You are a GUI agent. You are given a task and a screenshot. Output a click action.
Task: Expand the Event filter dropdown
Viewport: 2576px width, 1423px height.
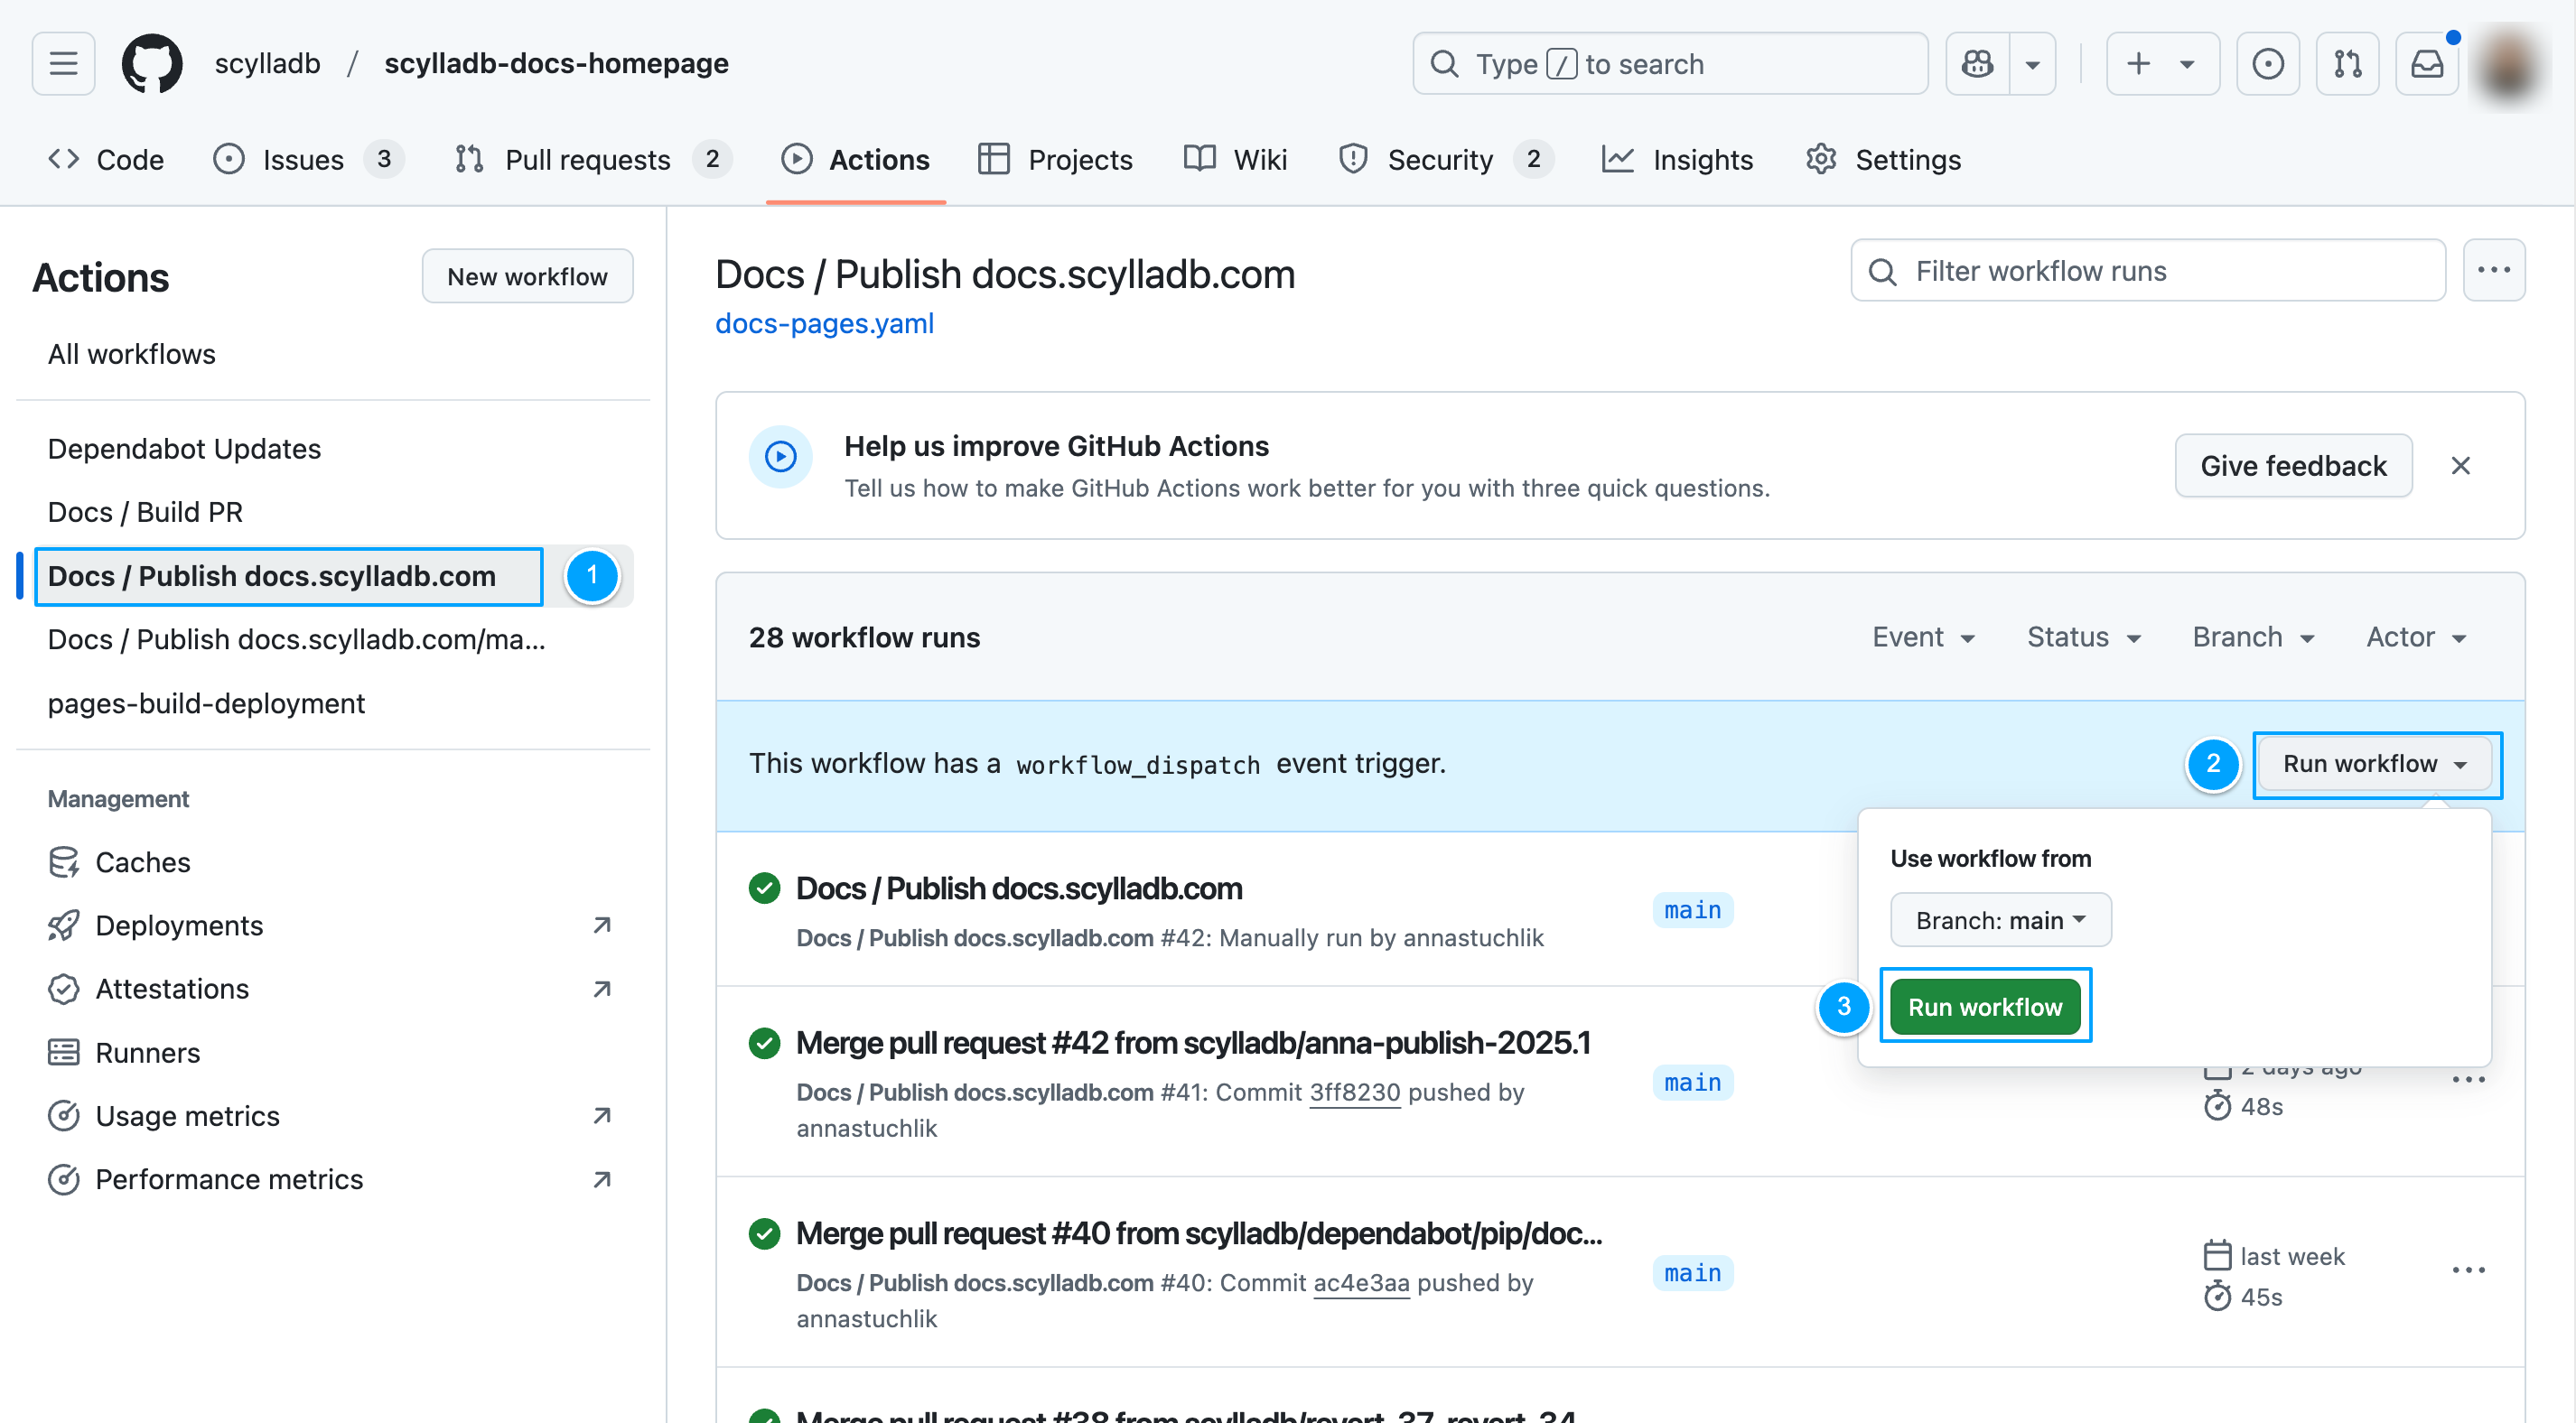click(x=1922, y=637)
